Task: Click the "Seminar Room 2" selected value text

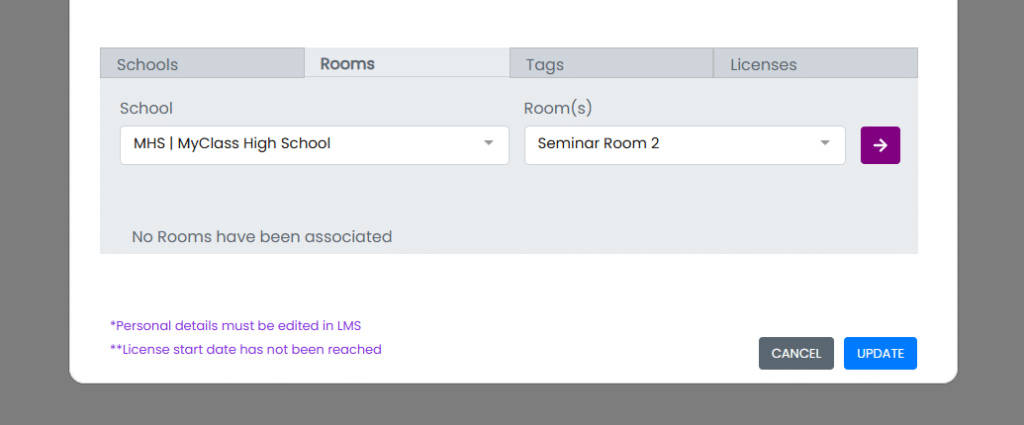Action: point(598,144)
